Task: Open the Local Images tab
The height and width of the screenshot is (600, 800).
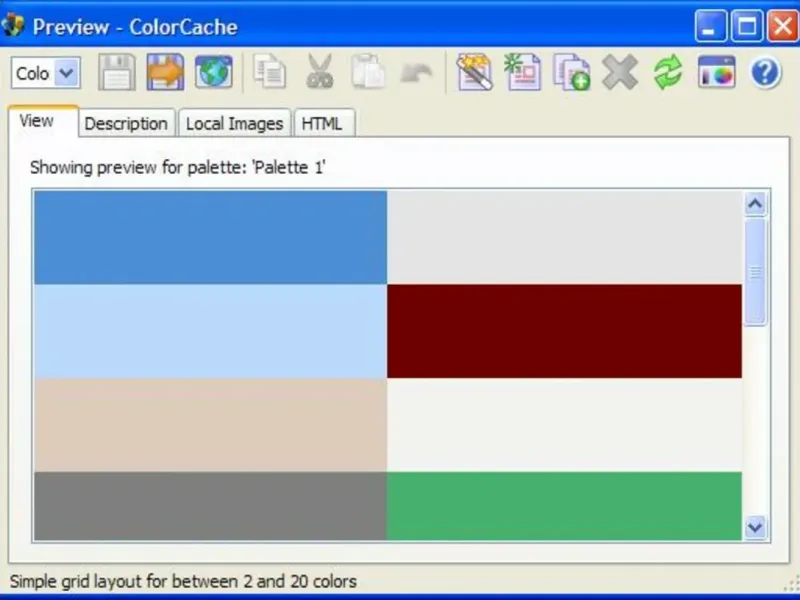Action: pyautogui.click(x=234, y=123)
